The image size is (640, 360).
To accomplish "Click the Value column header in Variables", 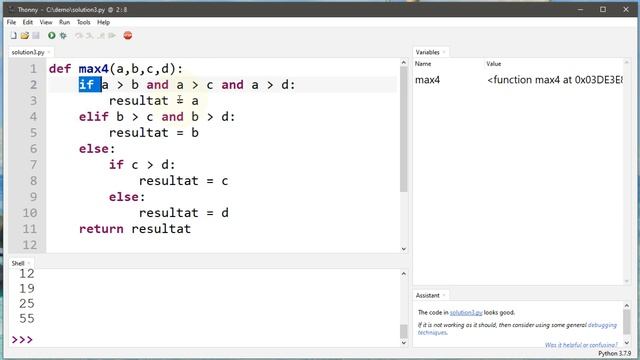I will click(x=493, y=64).
